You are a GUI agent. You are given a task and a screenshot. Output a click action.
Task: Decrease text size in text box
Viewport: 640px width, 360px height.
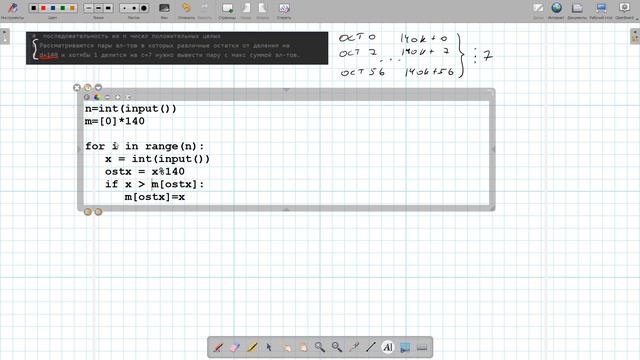(x=107, y=97)
